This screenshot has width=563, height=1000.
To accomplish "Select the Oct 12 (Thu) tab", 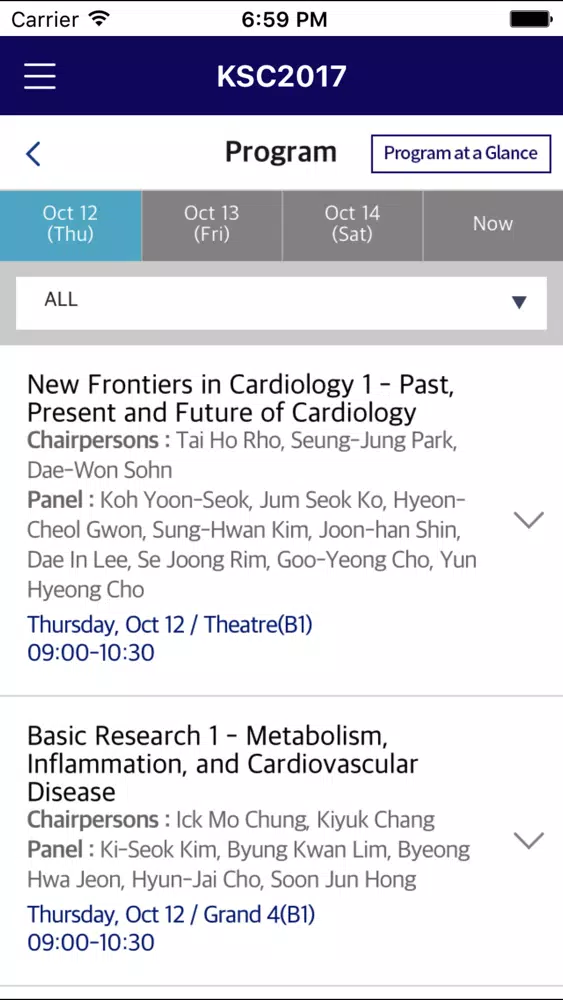I will point(70,225).
